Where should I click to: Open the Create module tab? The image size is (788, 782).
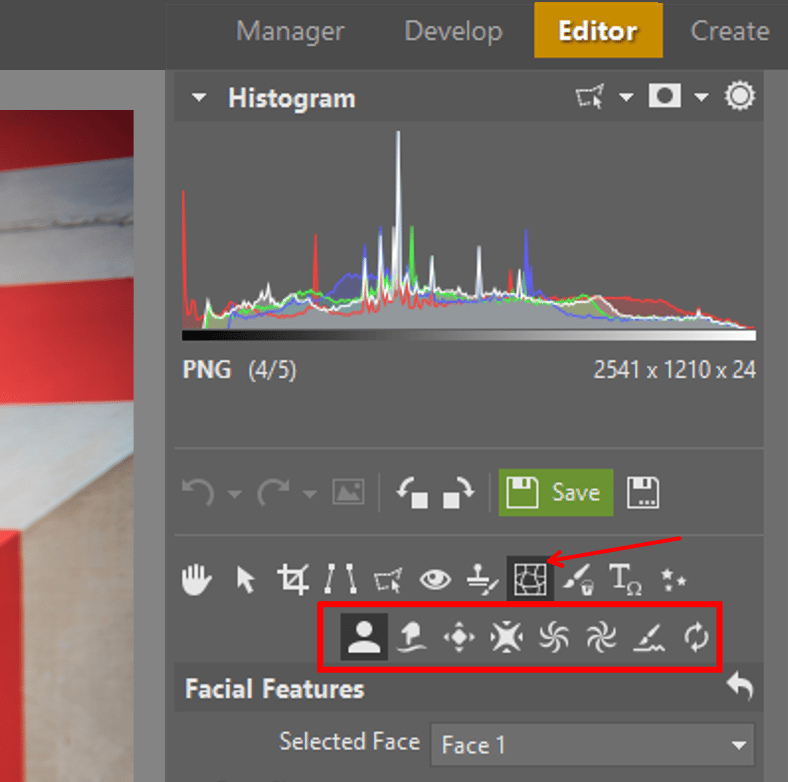click(x=730, y=31)
